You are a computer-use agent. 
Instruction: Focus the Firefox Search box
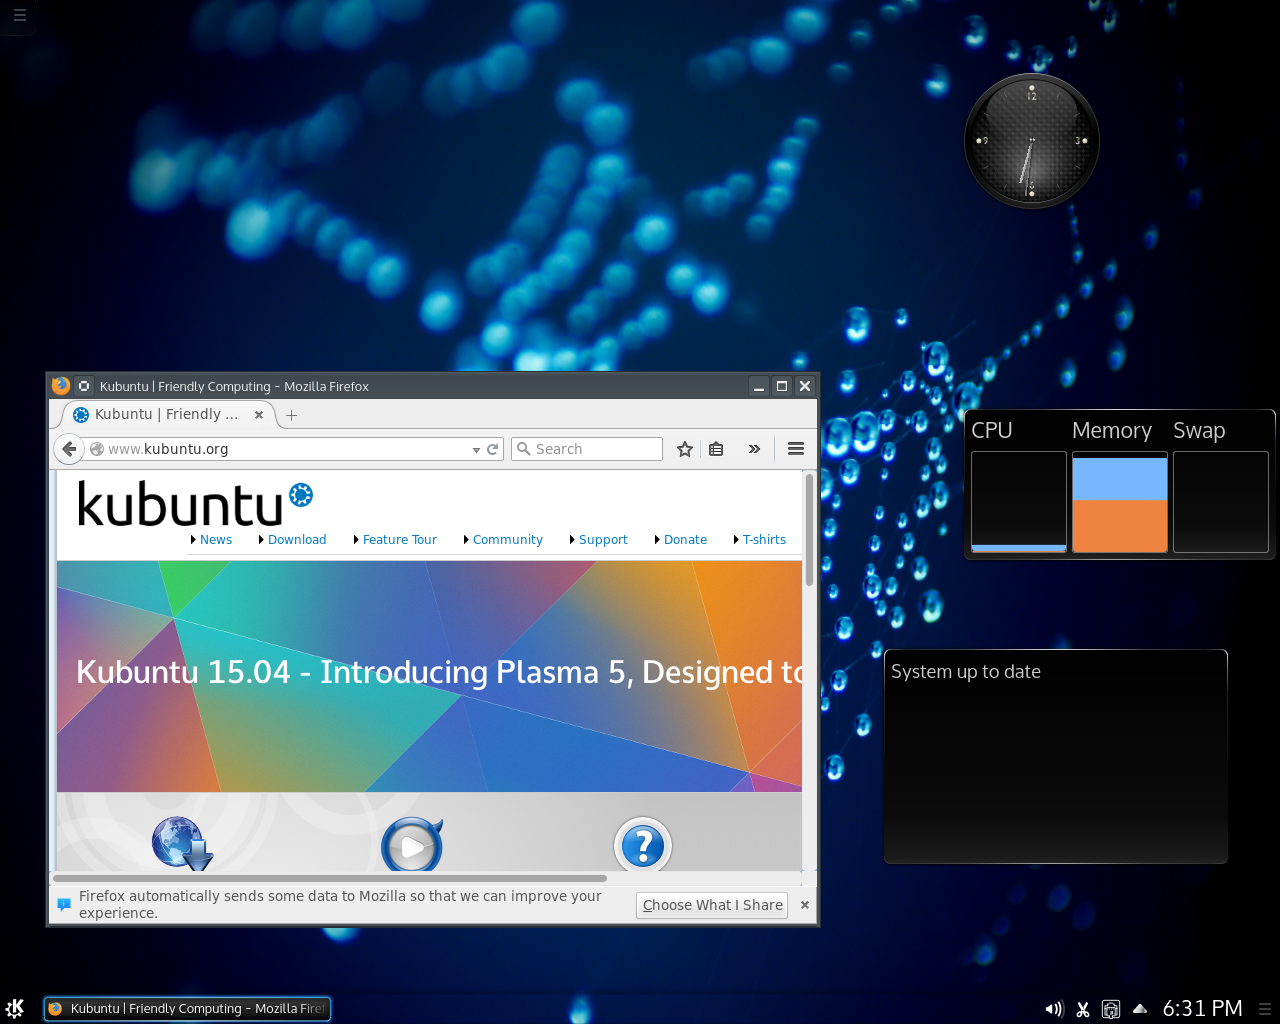pos(587,449)
